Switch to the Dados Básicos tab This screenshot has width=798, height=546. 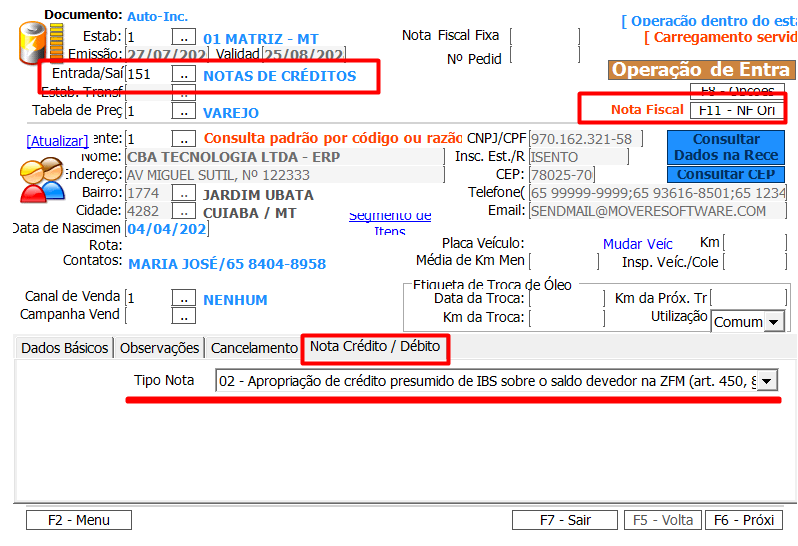[65, 348]
